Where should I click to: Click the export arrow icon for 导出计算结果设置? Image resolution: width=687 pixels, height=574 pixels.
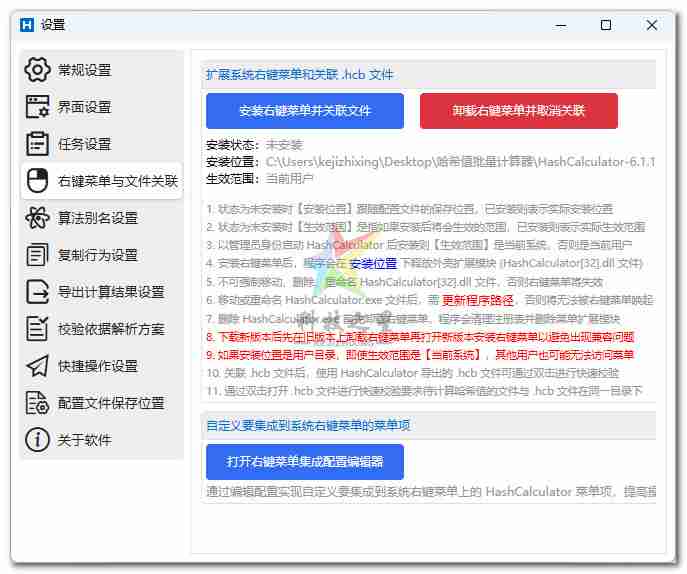click(x=37, y=292)
